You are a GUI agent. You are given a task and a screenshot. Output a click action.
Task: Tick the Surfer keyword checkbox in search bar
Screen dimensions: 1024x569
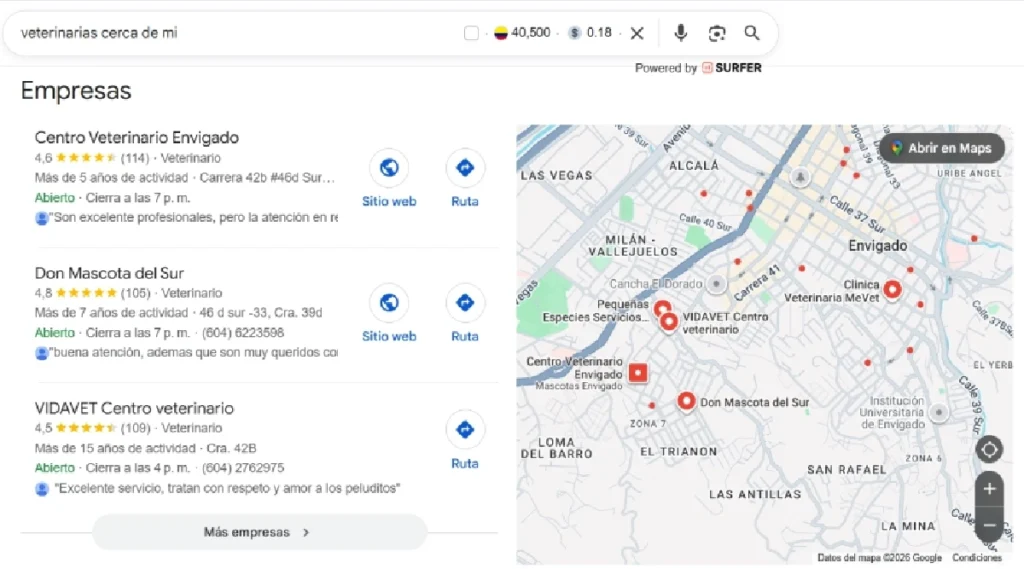[472, 33]
